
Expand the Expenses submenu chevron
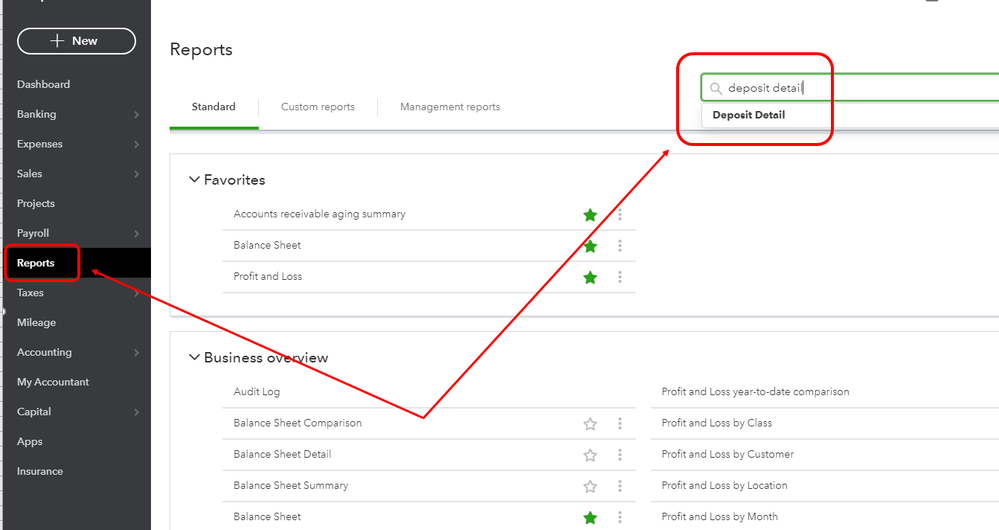tap(136, 145)
